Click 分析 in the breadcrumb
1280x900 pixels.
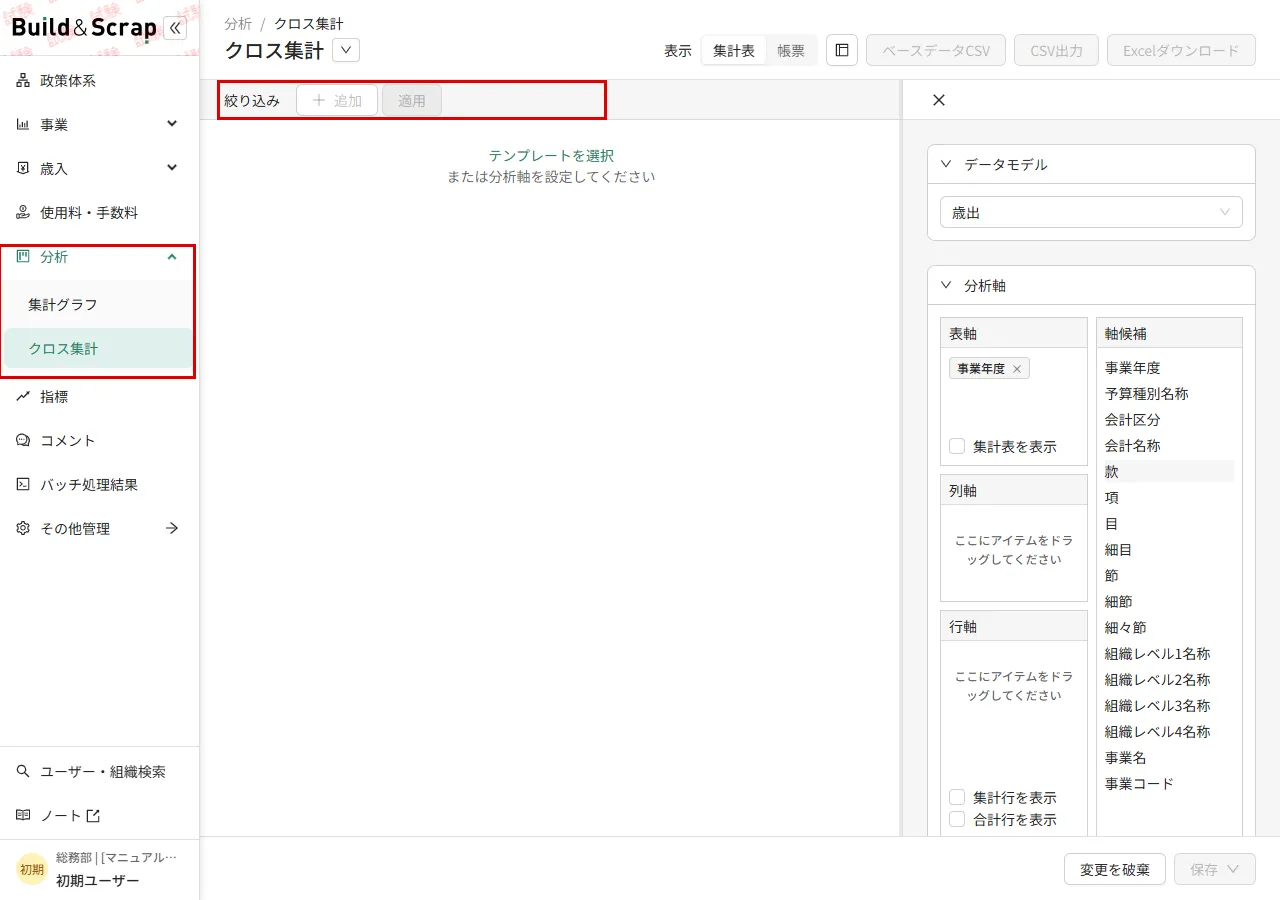point(238,23)
